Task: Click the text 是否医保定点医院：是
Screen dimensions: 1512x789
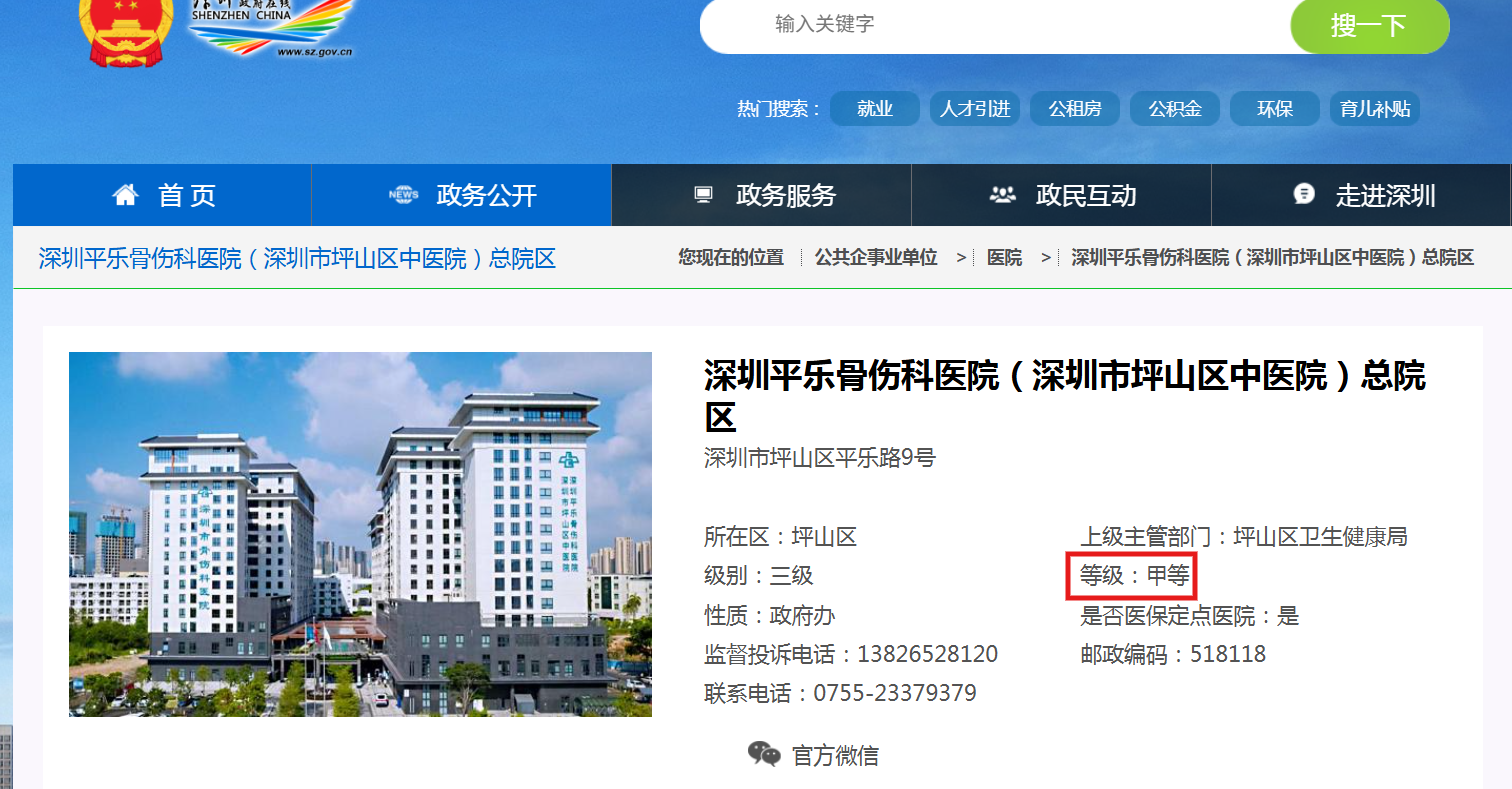Action: click(x=1190, y=615)
